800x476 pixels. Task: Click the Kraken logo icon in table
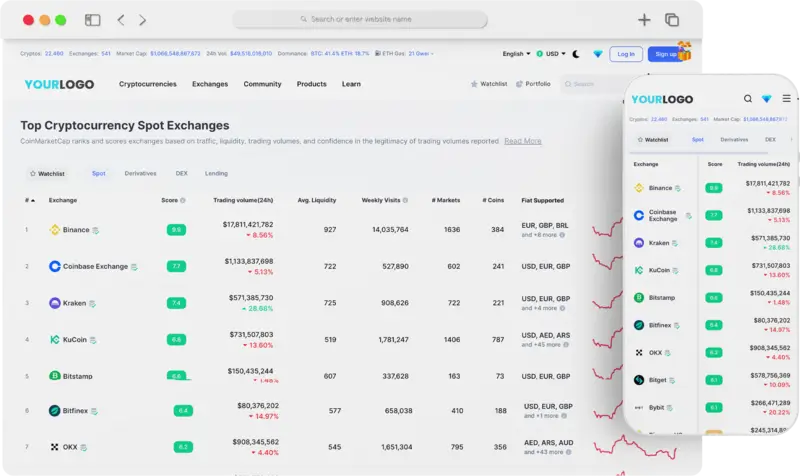55,303
